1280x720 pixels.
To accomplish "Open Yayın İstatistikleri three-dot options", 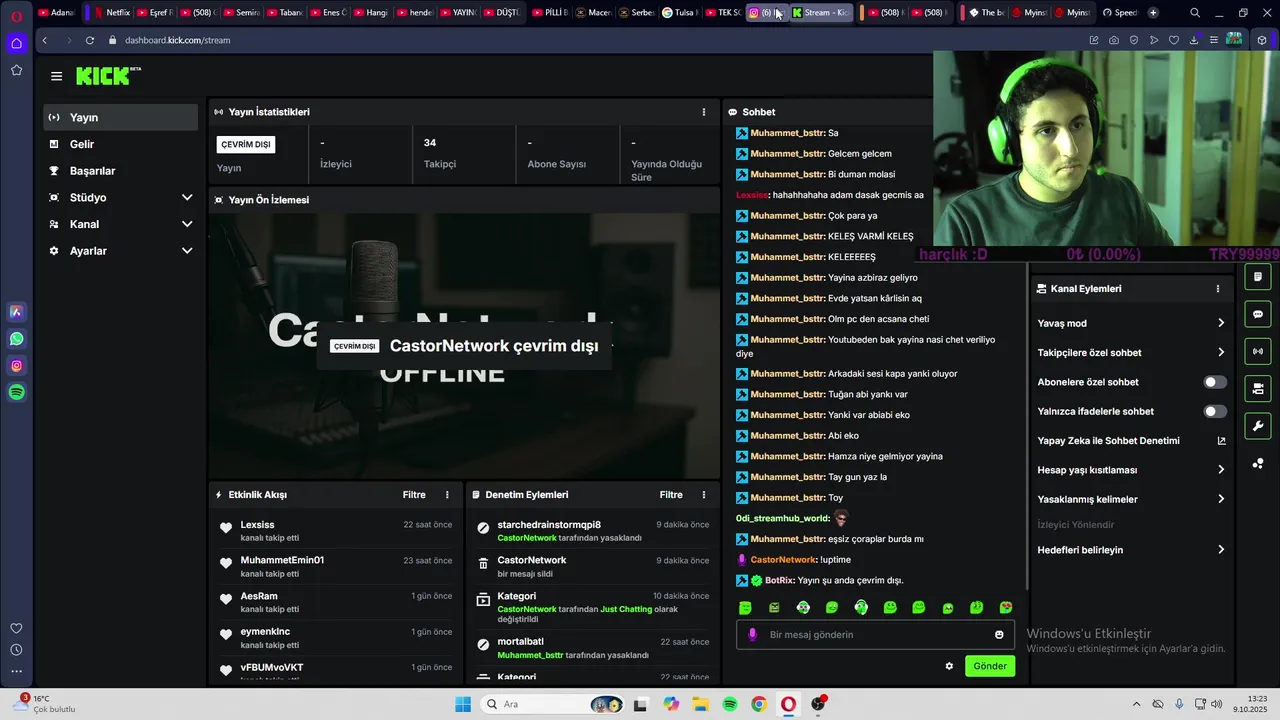I will [703, 112].
